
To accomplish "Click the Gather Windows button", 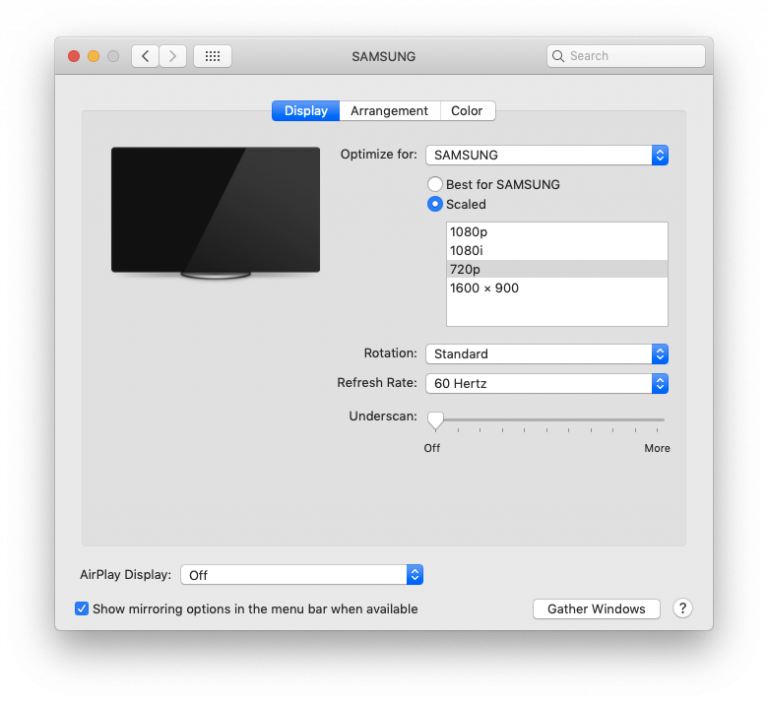I will click(x=596, y=609).
